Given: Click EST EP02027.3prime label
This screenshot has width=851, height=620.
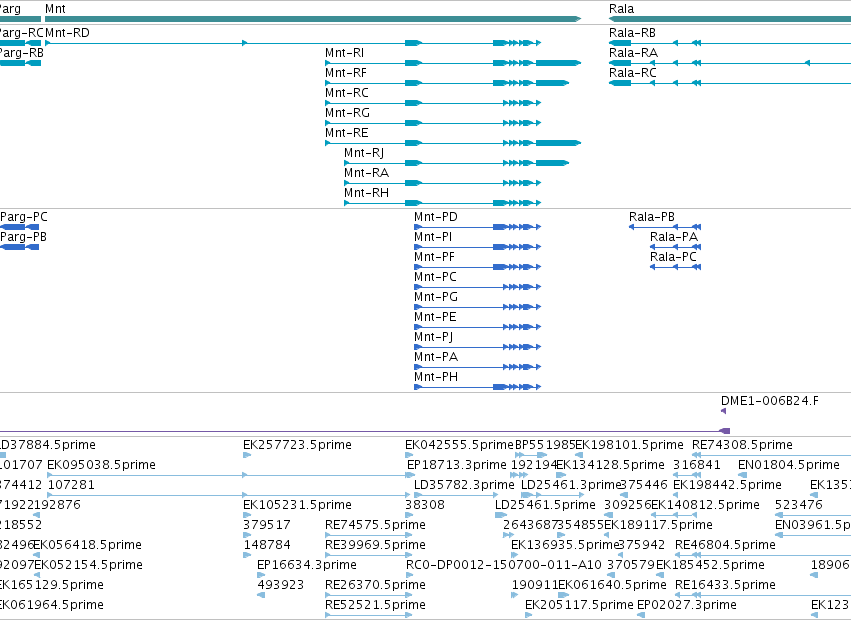Looking at the screenshot, I should [x=687, y=605].
